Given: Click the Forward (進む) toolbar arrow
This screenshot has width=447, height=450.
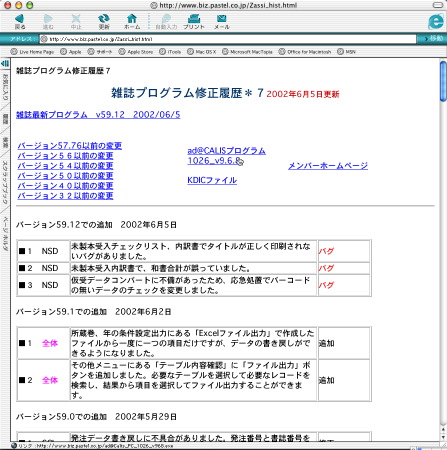Looking at the screenshot, I should pyautogui.click(x=48, y=22).
